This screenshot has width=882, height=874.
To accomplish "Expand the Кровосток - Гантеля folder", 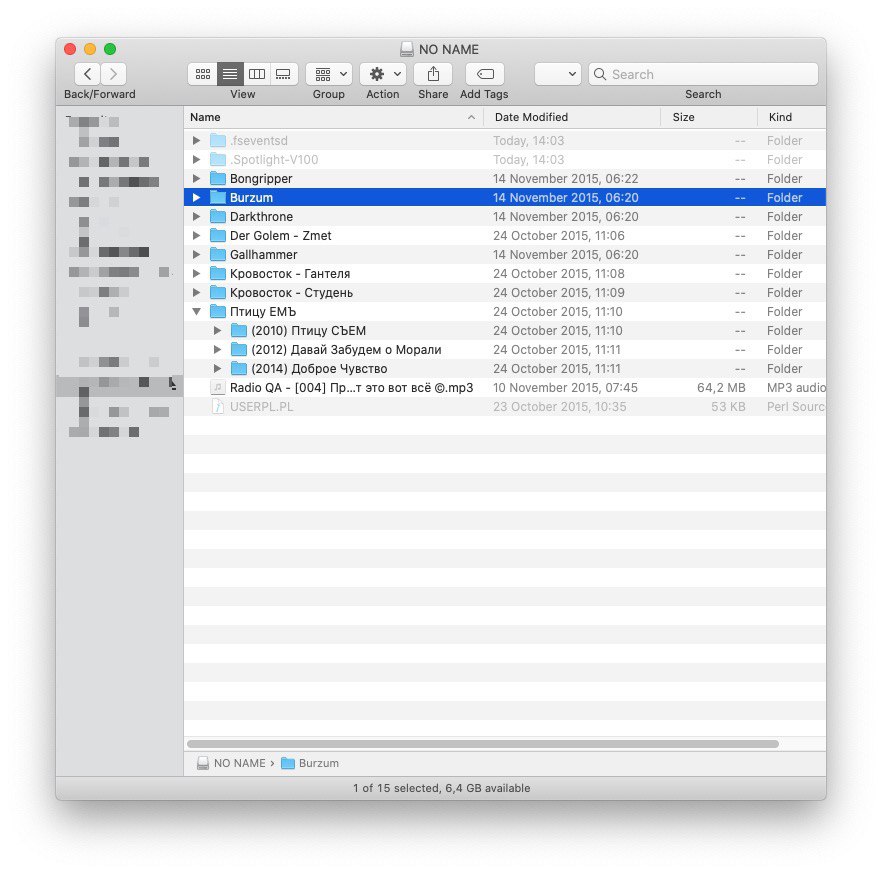I will click(196, 274).
